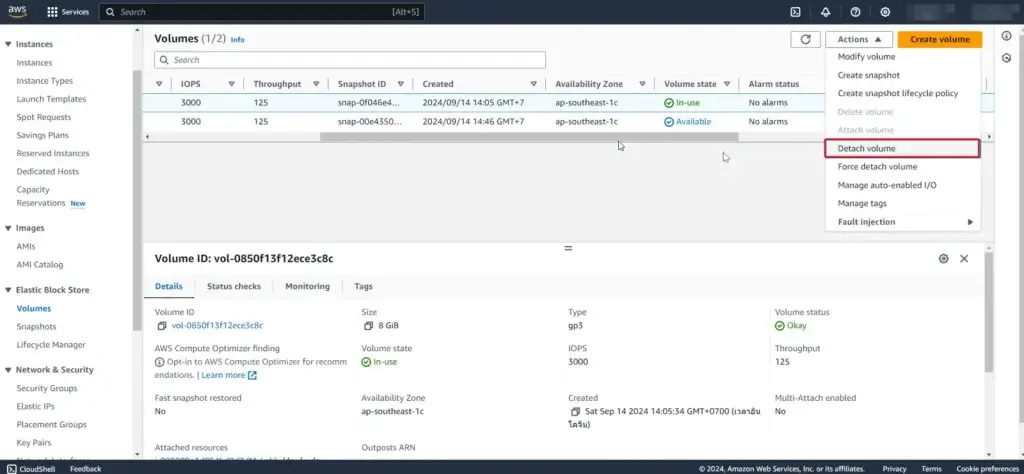The height and width of the screenshot is (474, 1024).
Task: Select Detach volume menu item
Action: (903, 148)
